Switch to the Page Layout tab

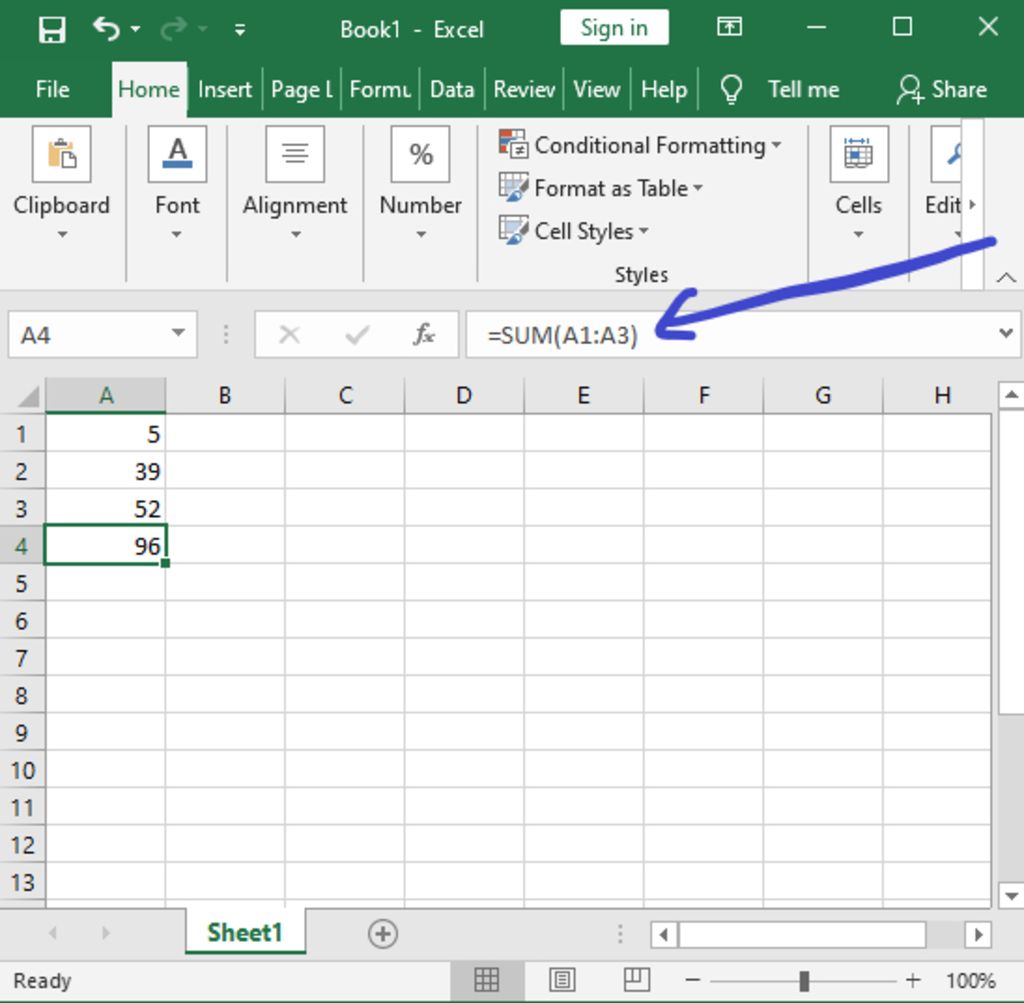(x=302, y=89)
